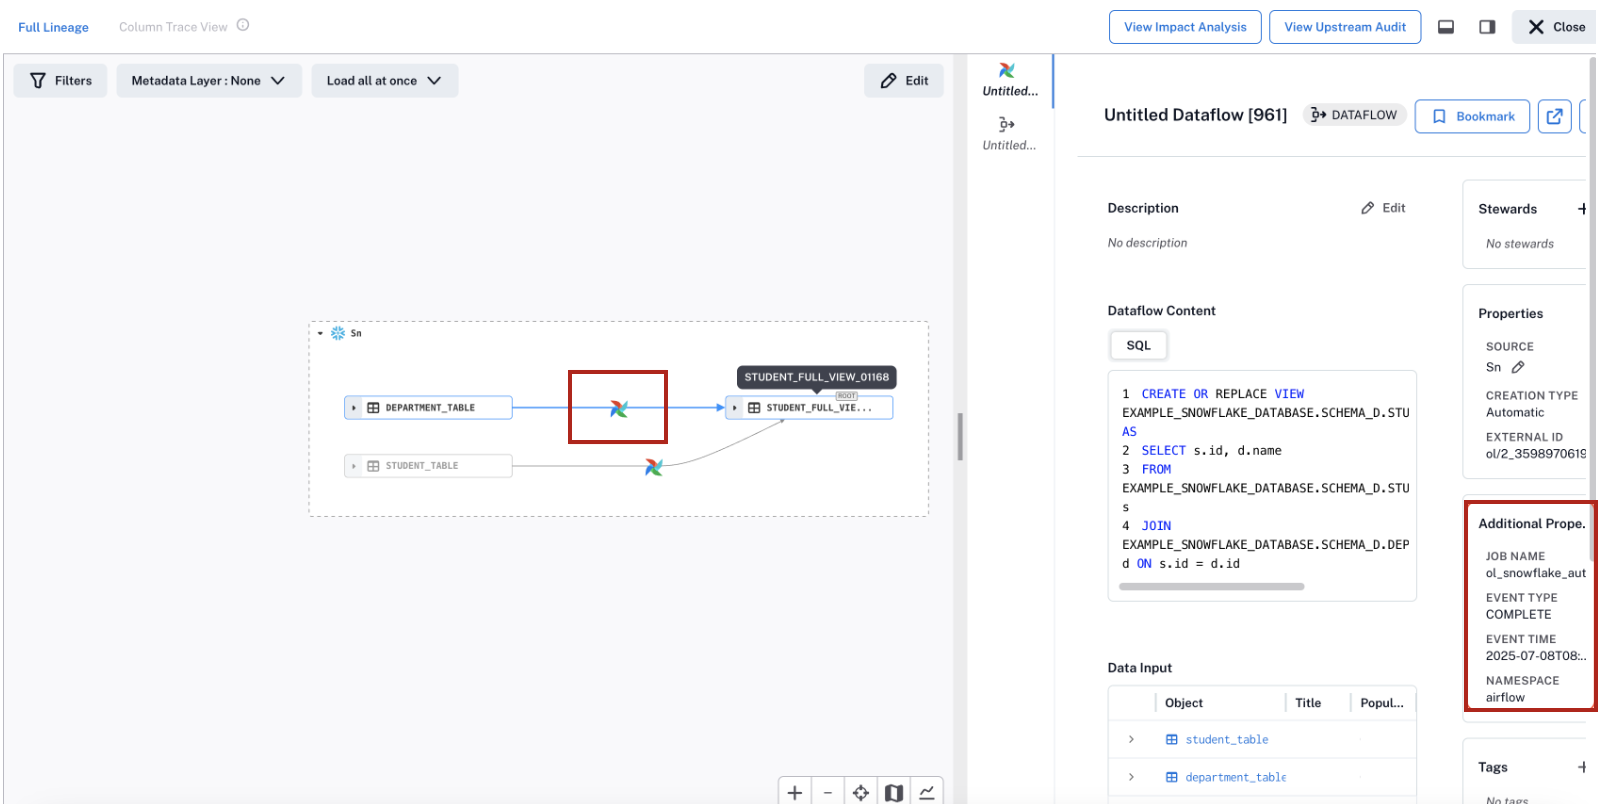
Task: Switch to bottom panel layout
Action: [1446, 27]
